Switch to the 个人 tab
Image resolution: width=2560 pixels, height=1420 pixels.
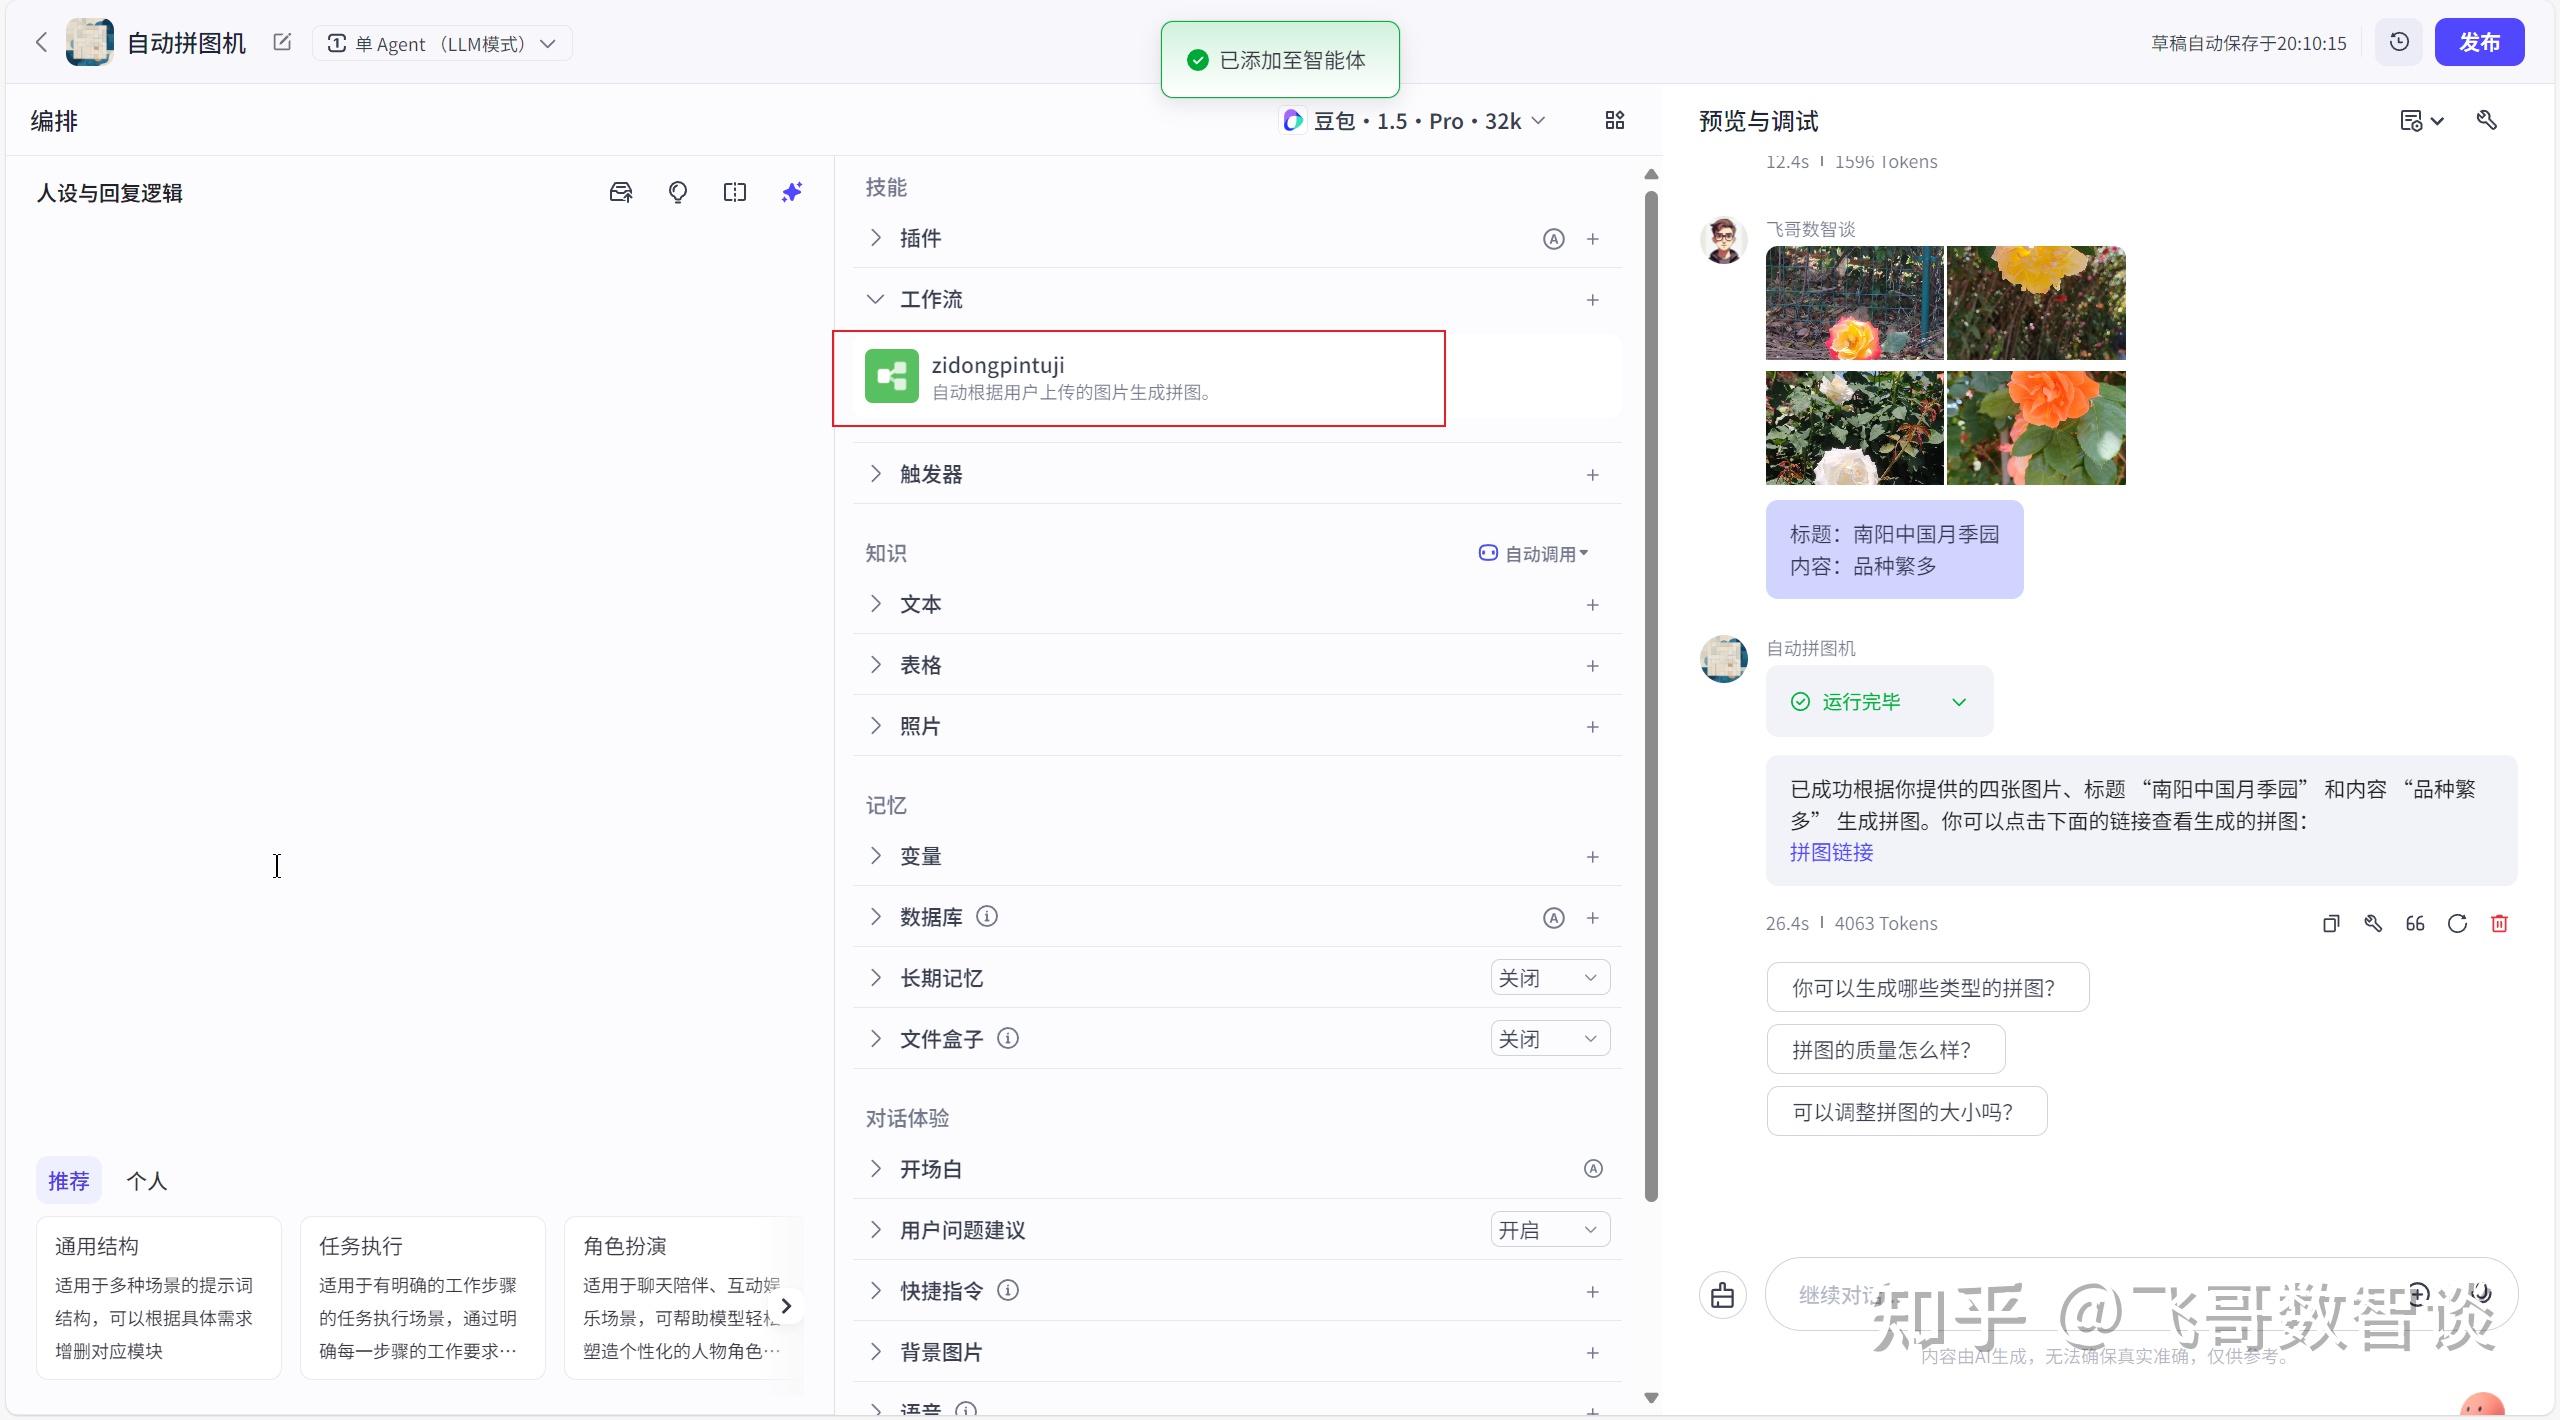point(146,1180)
